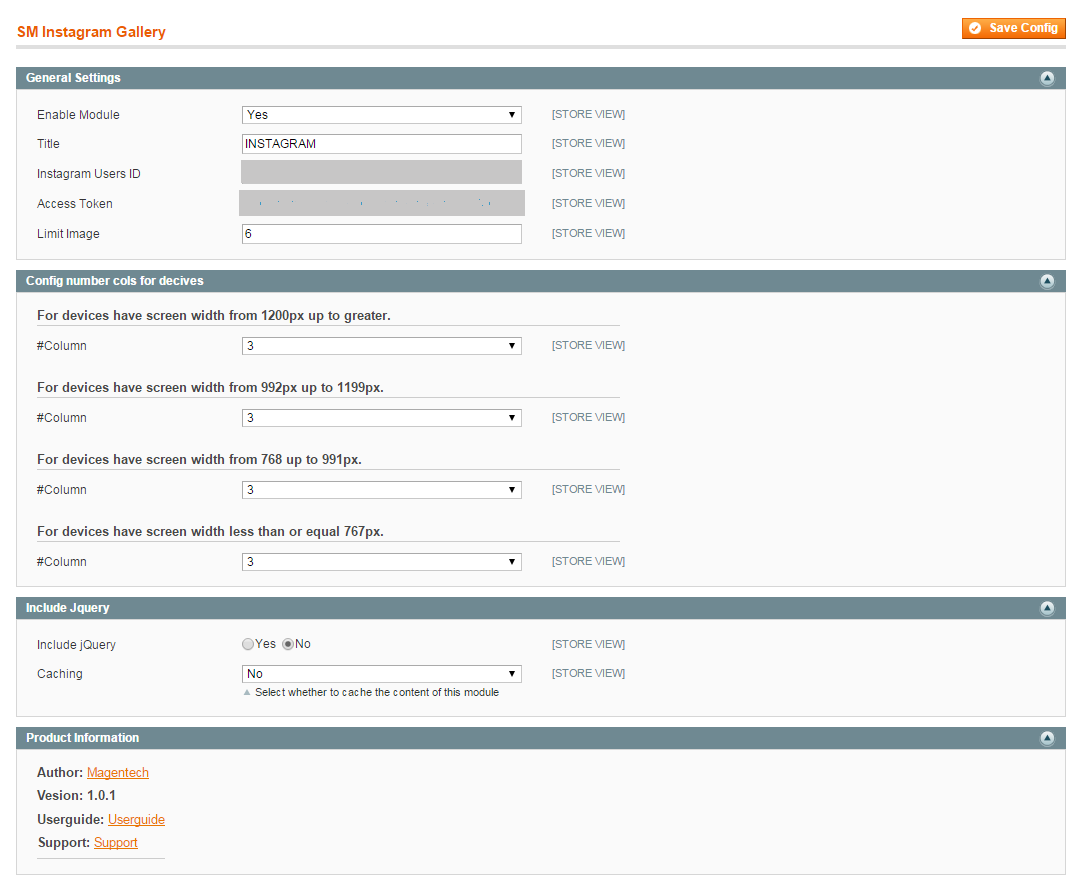
Task: Click the Instagram Users ID field
Action: point(381,172)
